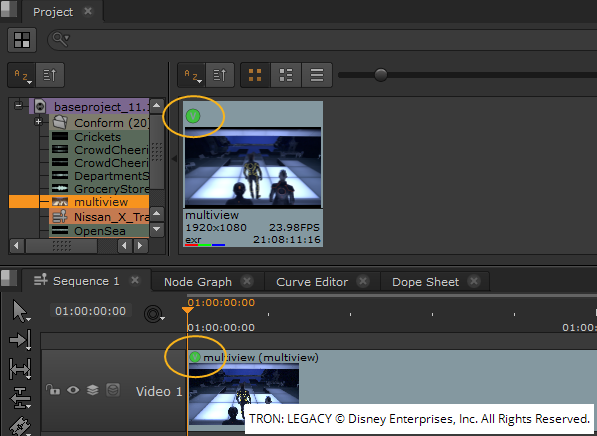The image size is (597, 436).
Task: Collapse the baseproject_11 tree node
Action: tap(18, 105)
